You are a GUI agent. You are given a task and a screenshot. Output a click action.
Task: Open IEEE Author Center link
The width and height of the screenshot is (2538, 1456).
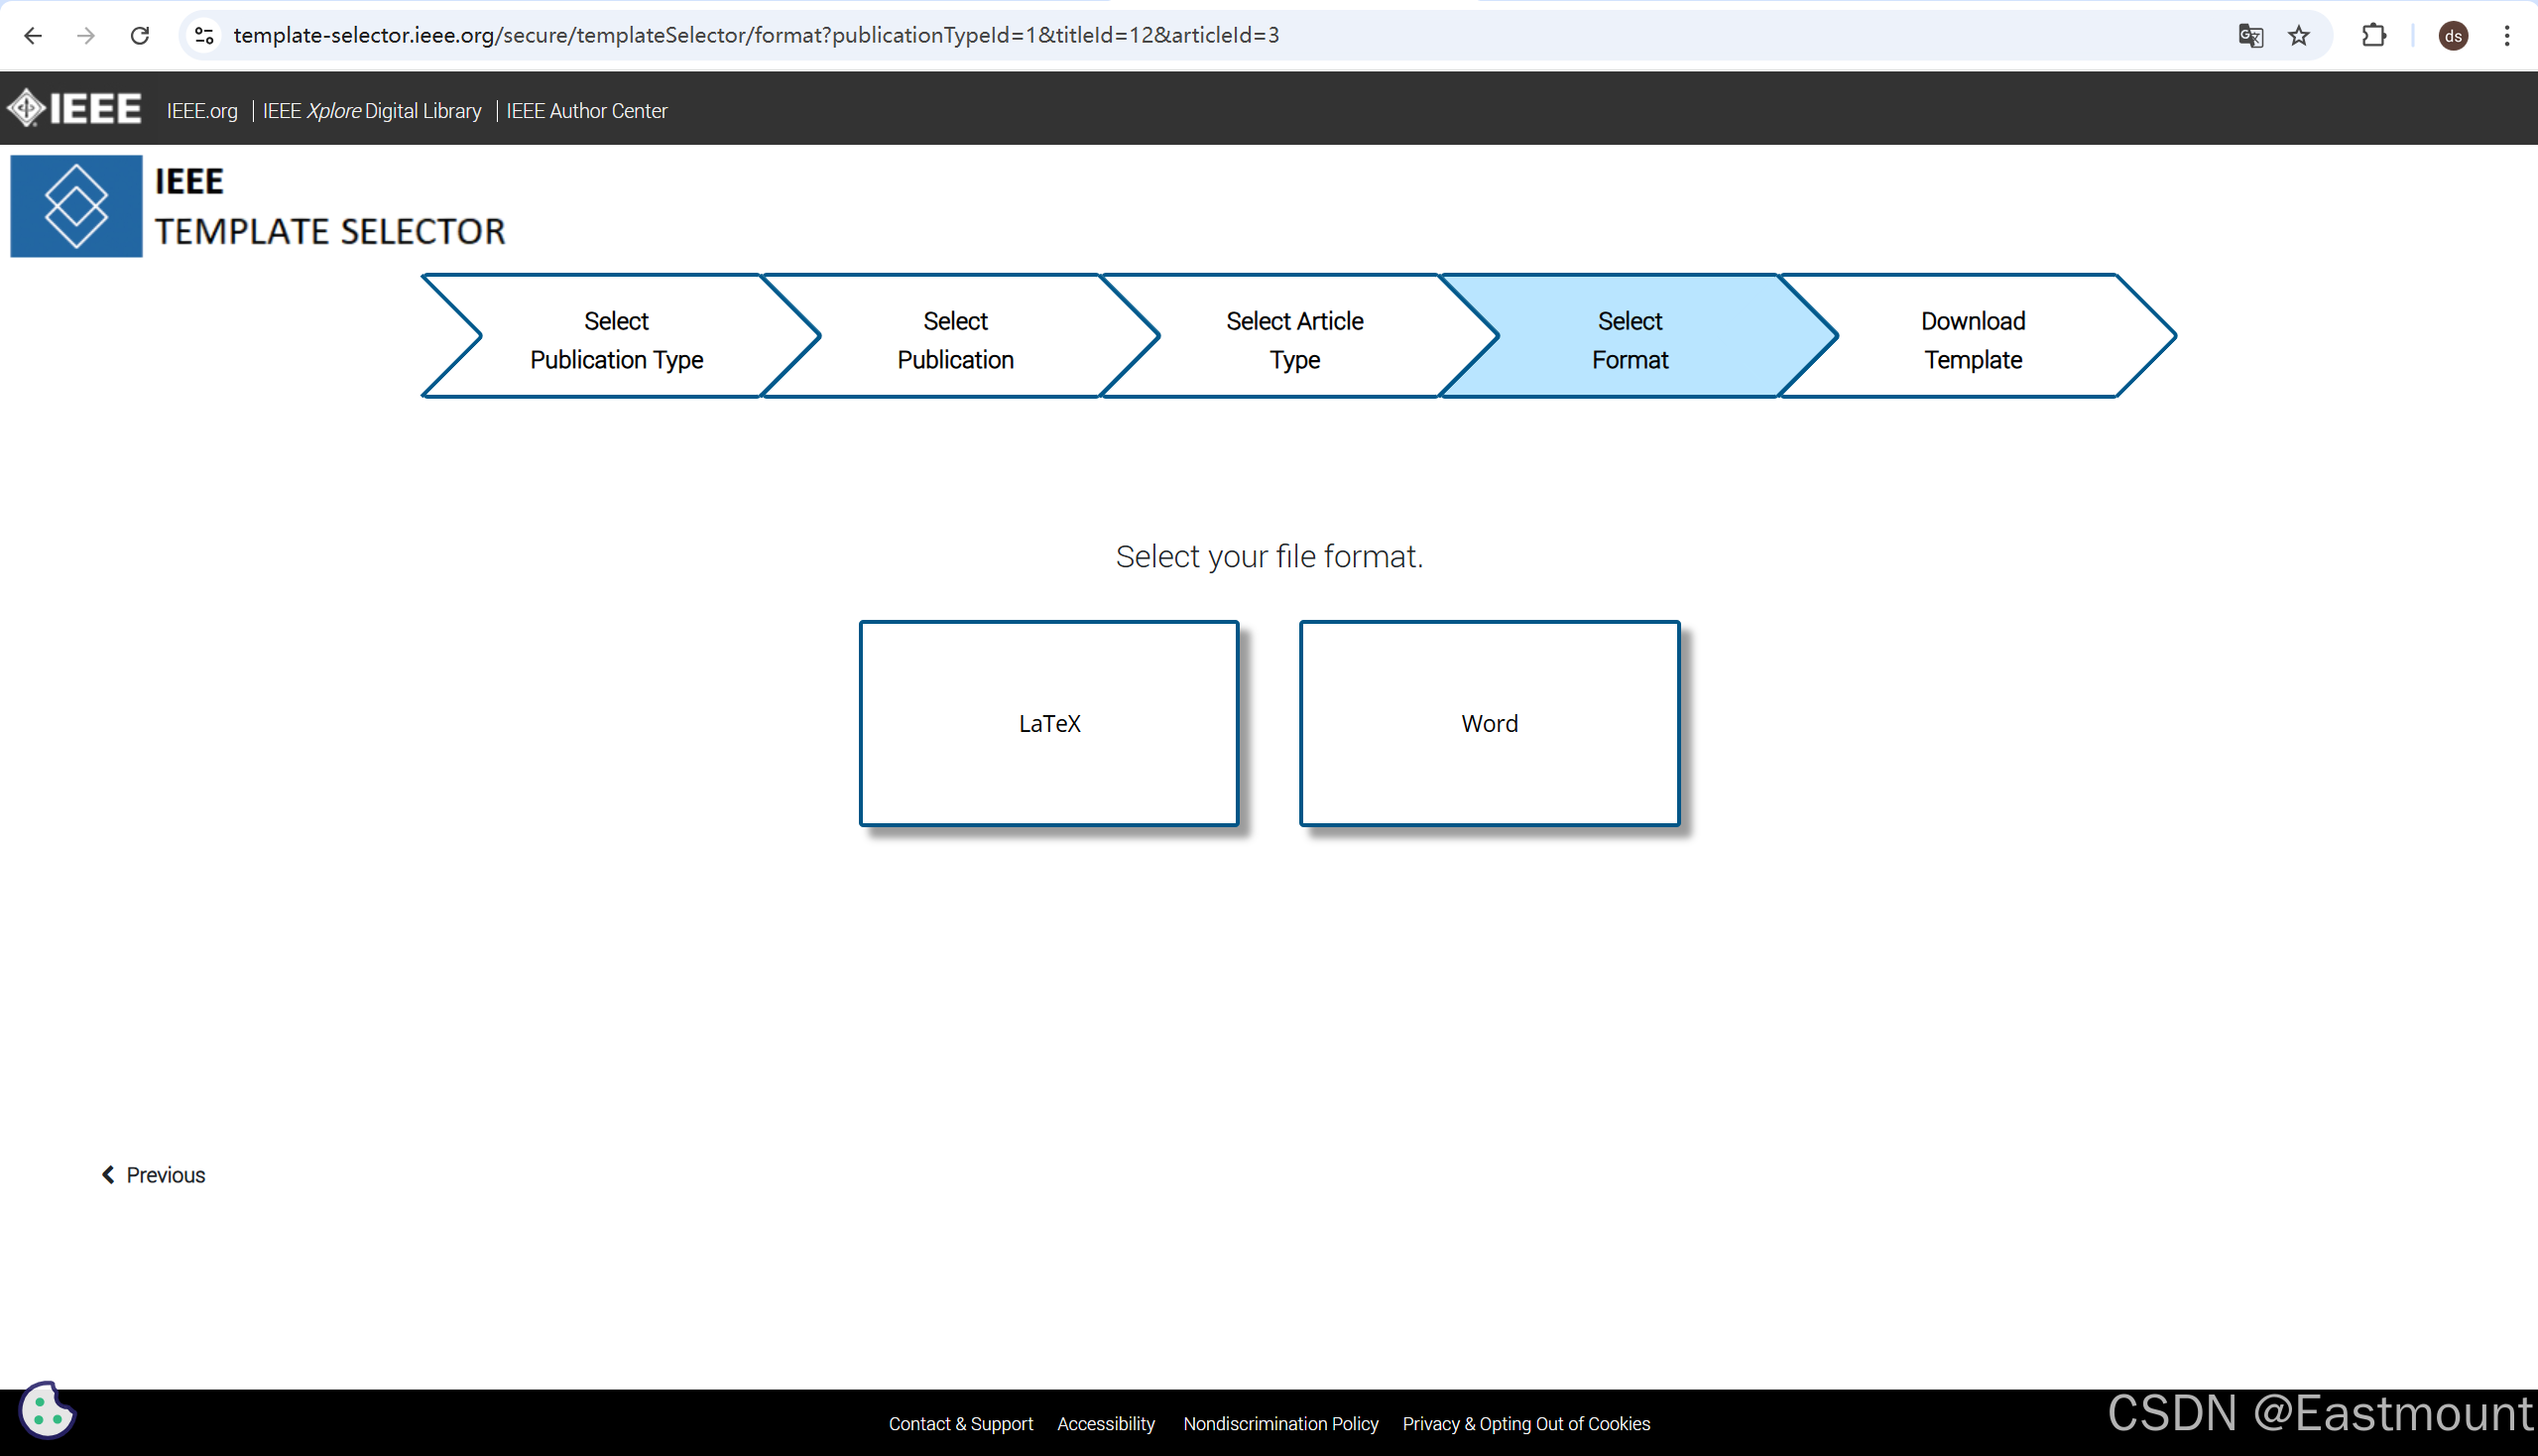pyautogui.click(x=586, y=111)
